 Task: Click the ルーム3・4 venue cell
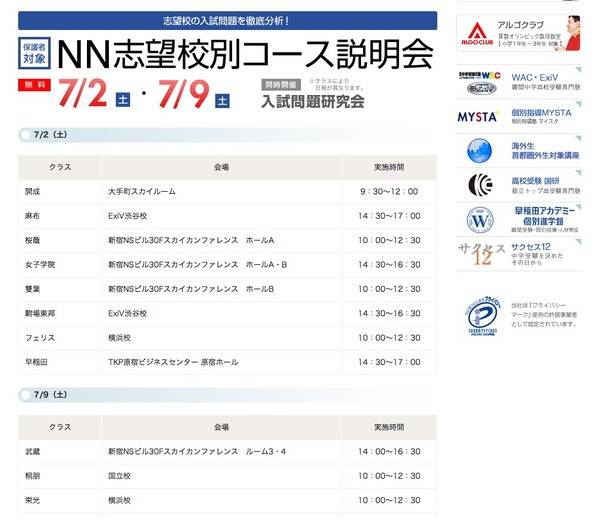click(222, 452)
